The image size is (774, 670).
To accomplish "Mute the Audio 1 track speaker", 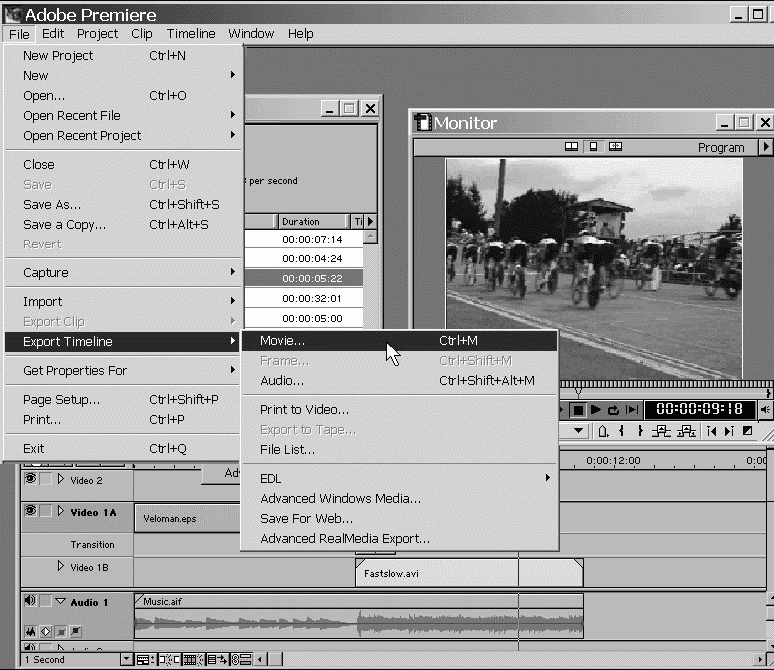I will [x=30, y=602].
